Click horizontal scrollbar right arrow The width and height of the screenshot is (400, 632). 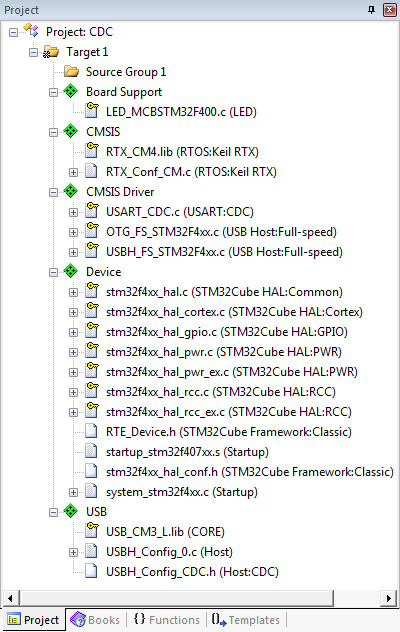389,598
